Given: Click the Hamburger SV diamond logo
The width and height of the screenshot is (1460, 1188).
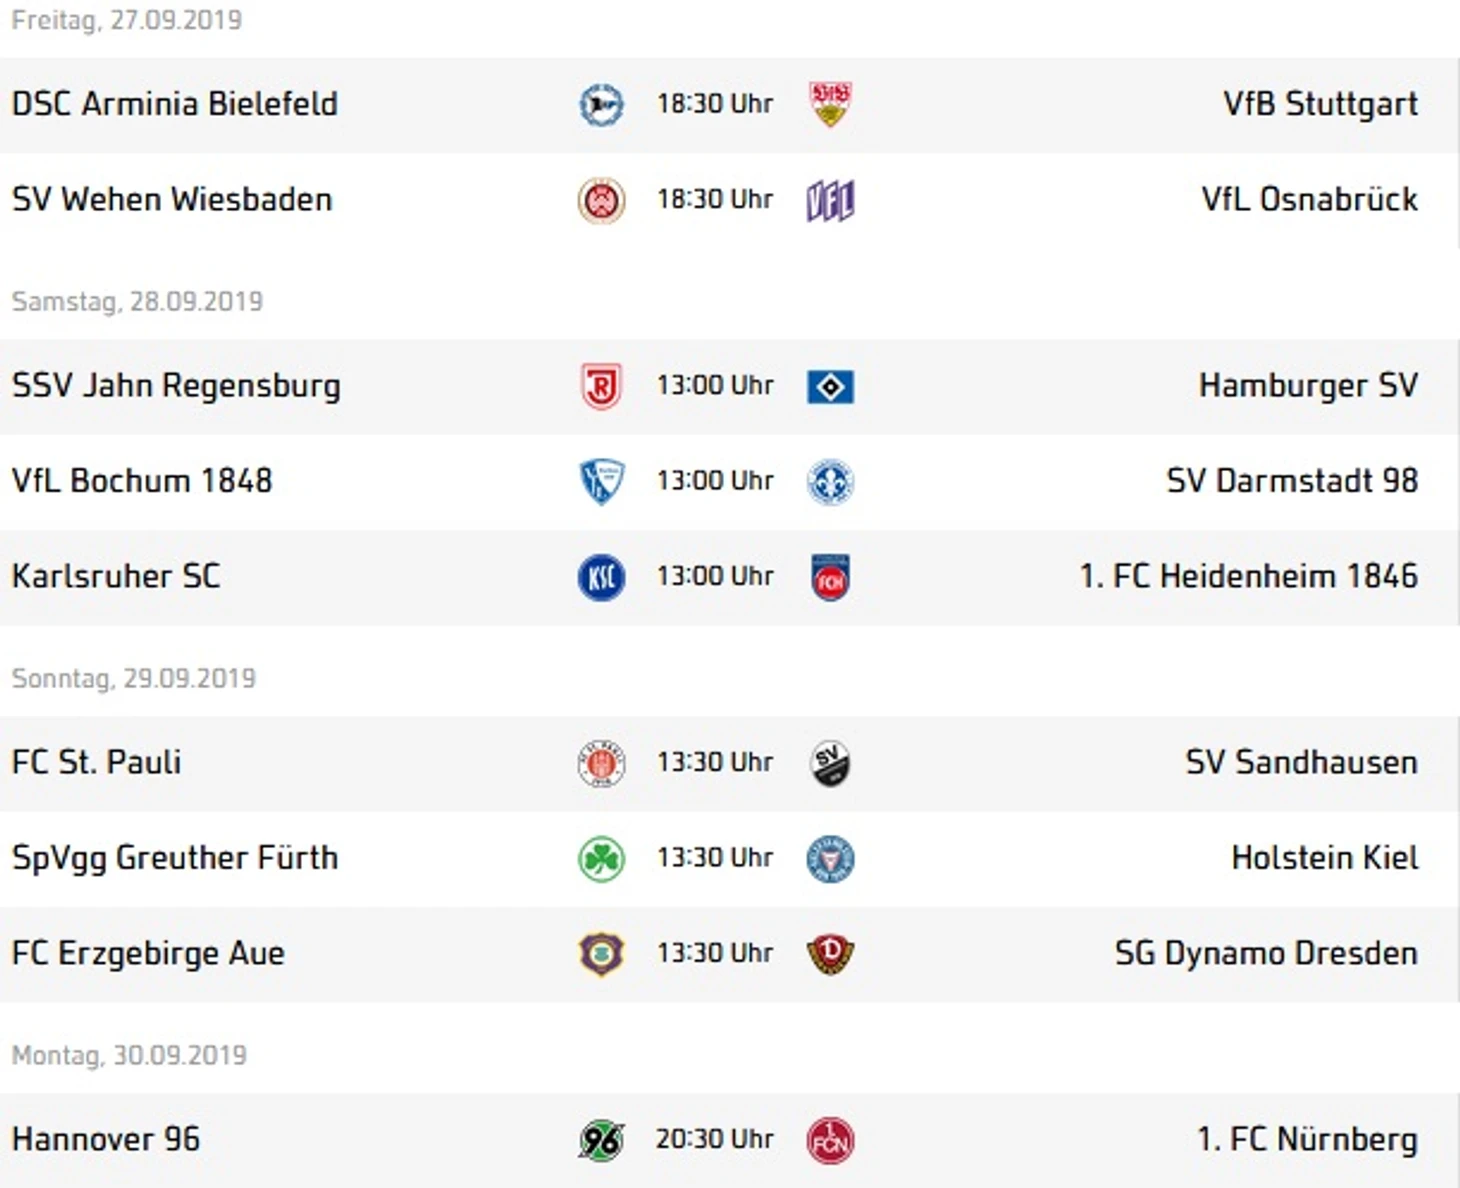Looking at the screenshot, I should [x=830, y=387].
